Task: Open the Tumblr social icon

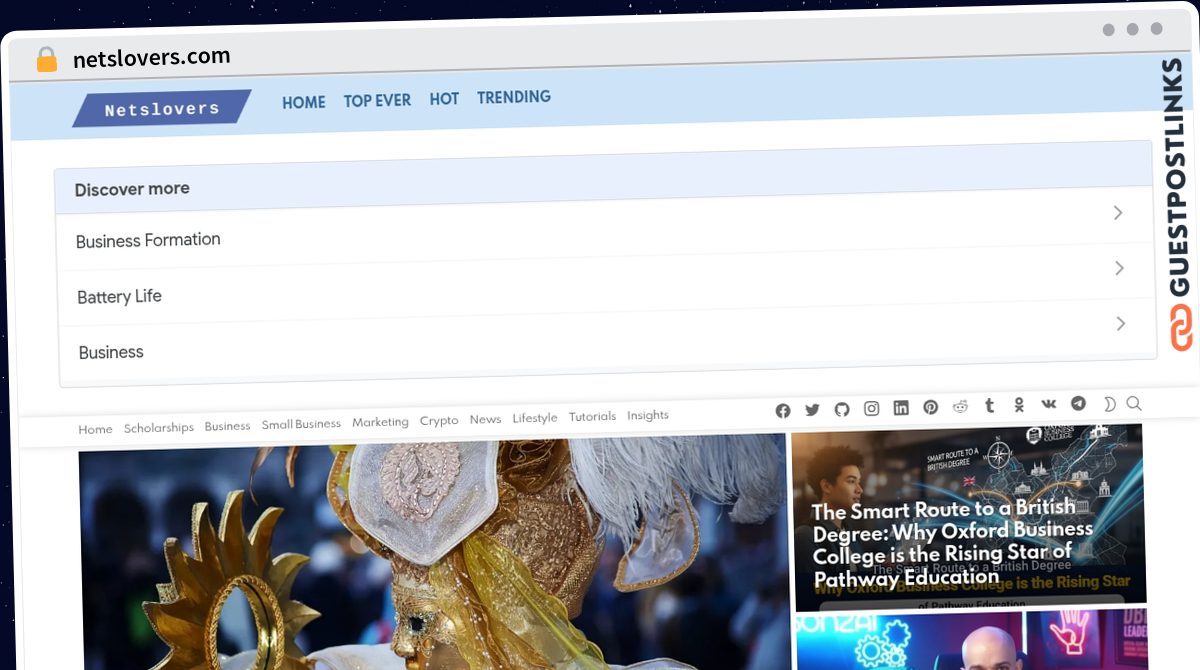Action: tap(990, 405)
